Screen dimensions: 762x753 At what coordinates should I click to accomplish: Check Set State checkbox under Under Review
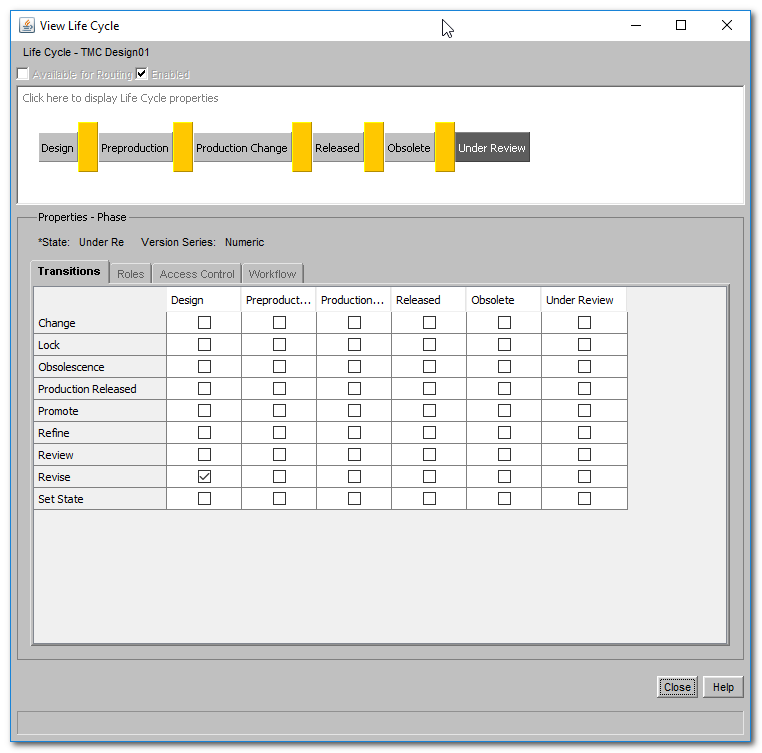[584, 499]
